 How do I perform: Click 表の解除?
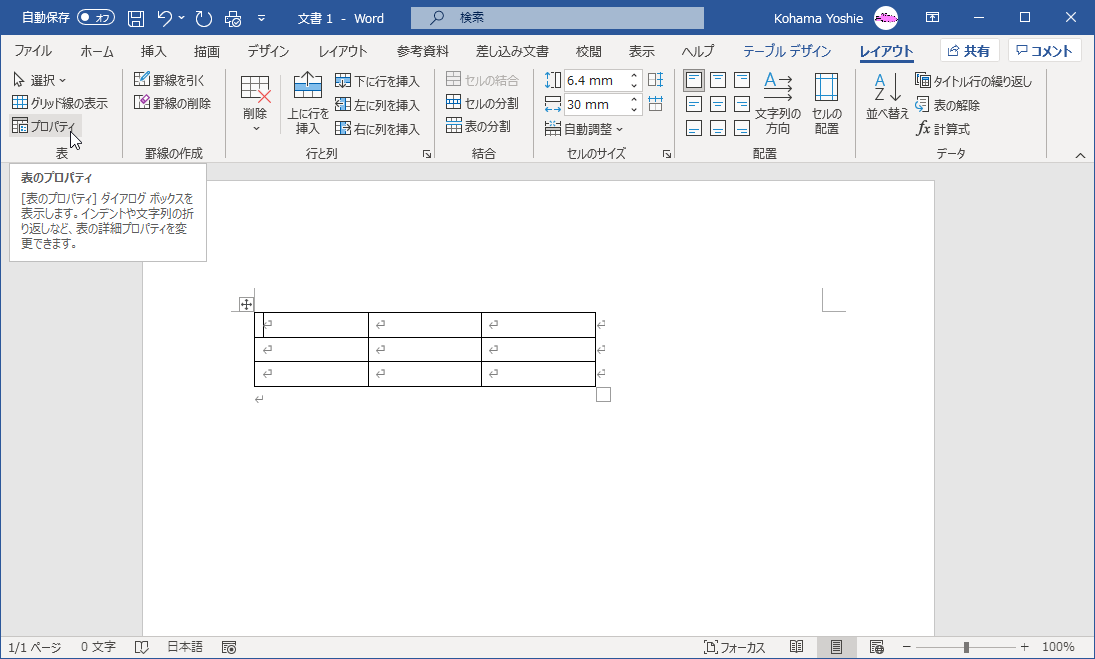pyautogui.click(x=948, y=105)
